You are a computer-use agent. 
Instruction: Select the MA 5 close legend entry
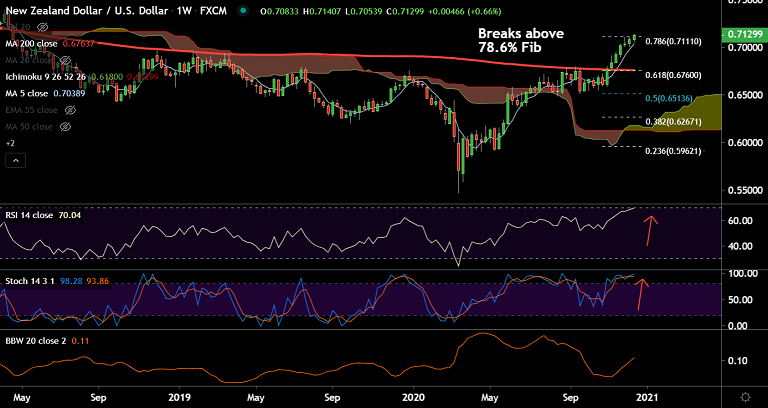coord(27,94)
